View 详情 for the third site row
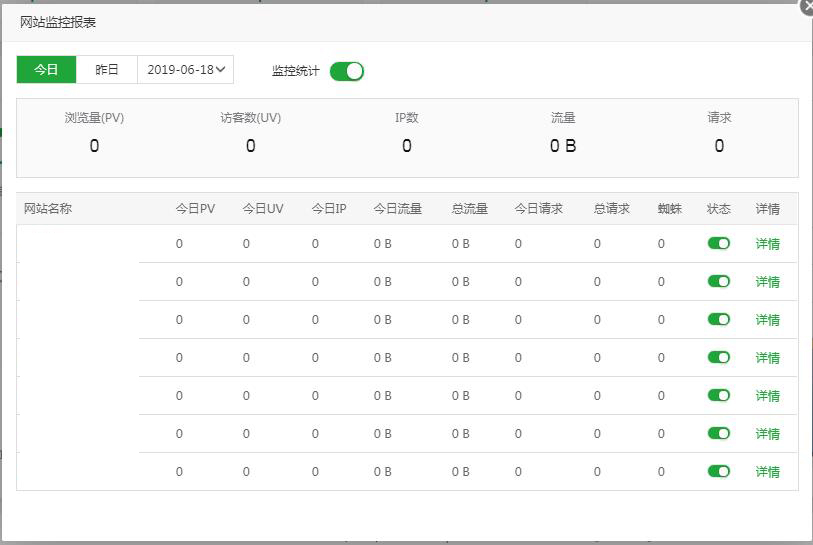Viewport: 813px width, 545px height. pos(767,320)
